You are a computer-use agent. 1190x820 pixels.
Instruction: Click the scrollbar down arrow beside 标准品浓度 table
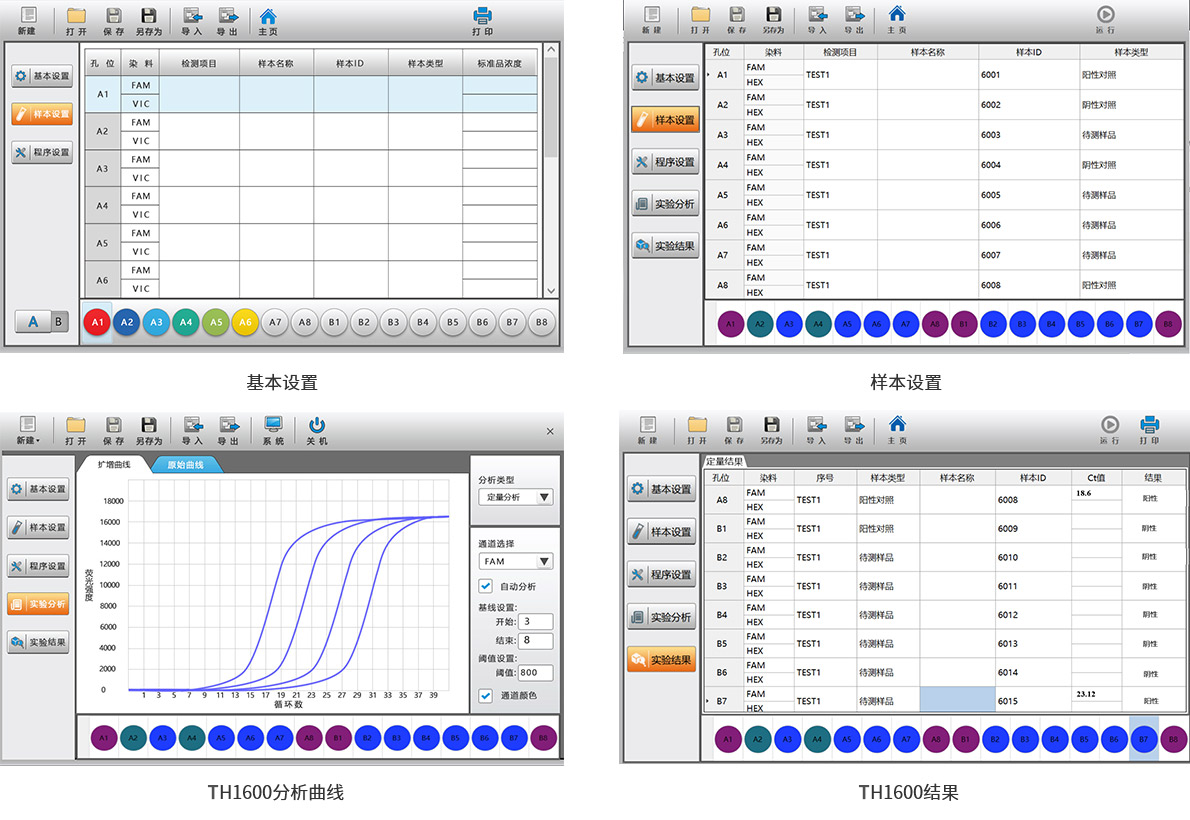coord(551,290)
